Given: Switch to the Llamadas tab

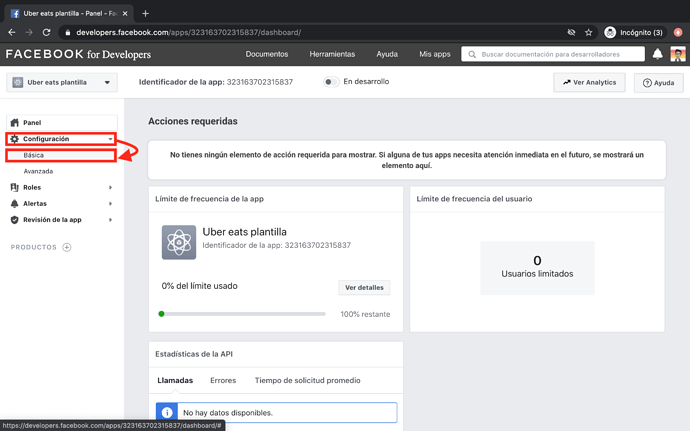Looking at the screenshot, I should point(175,380).
